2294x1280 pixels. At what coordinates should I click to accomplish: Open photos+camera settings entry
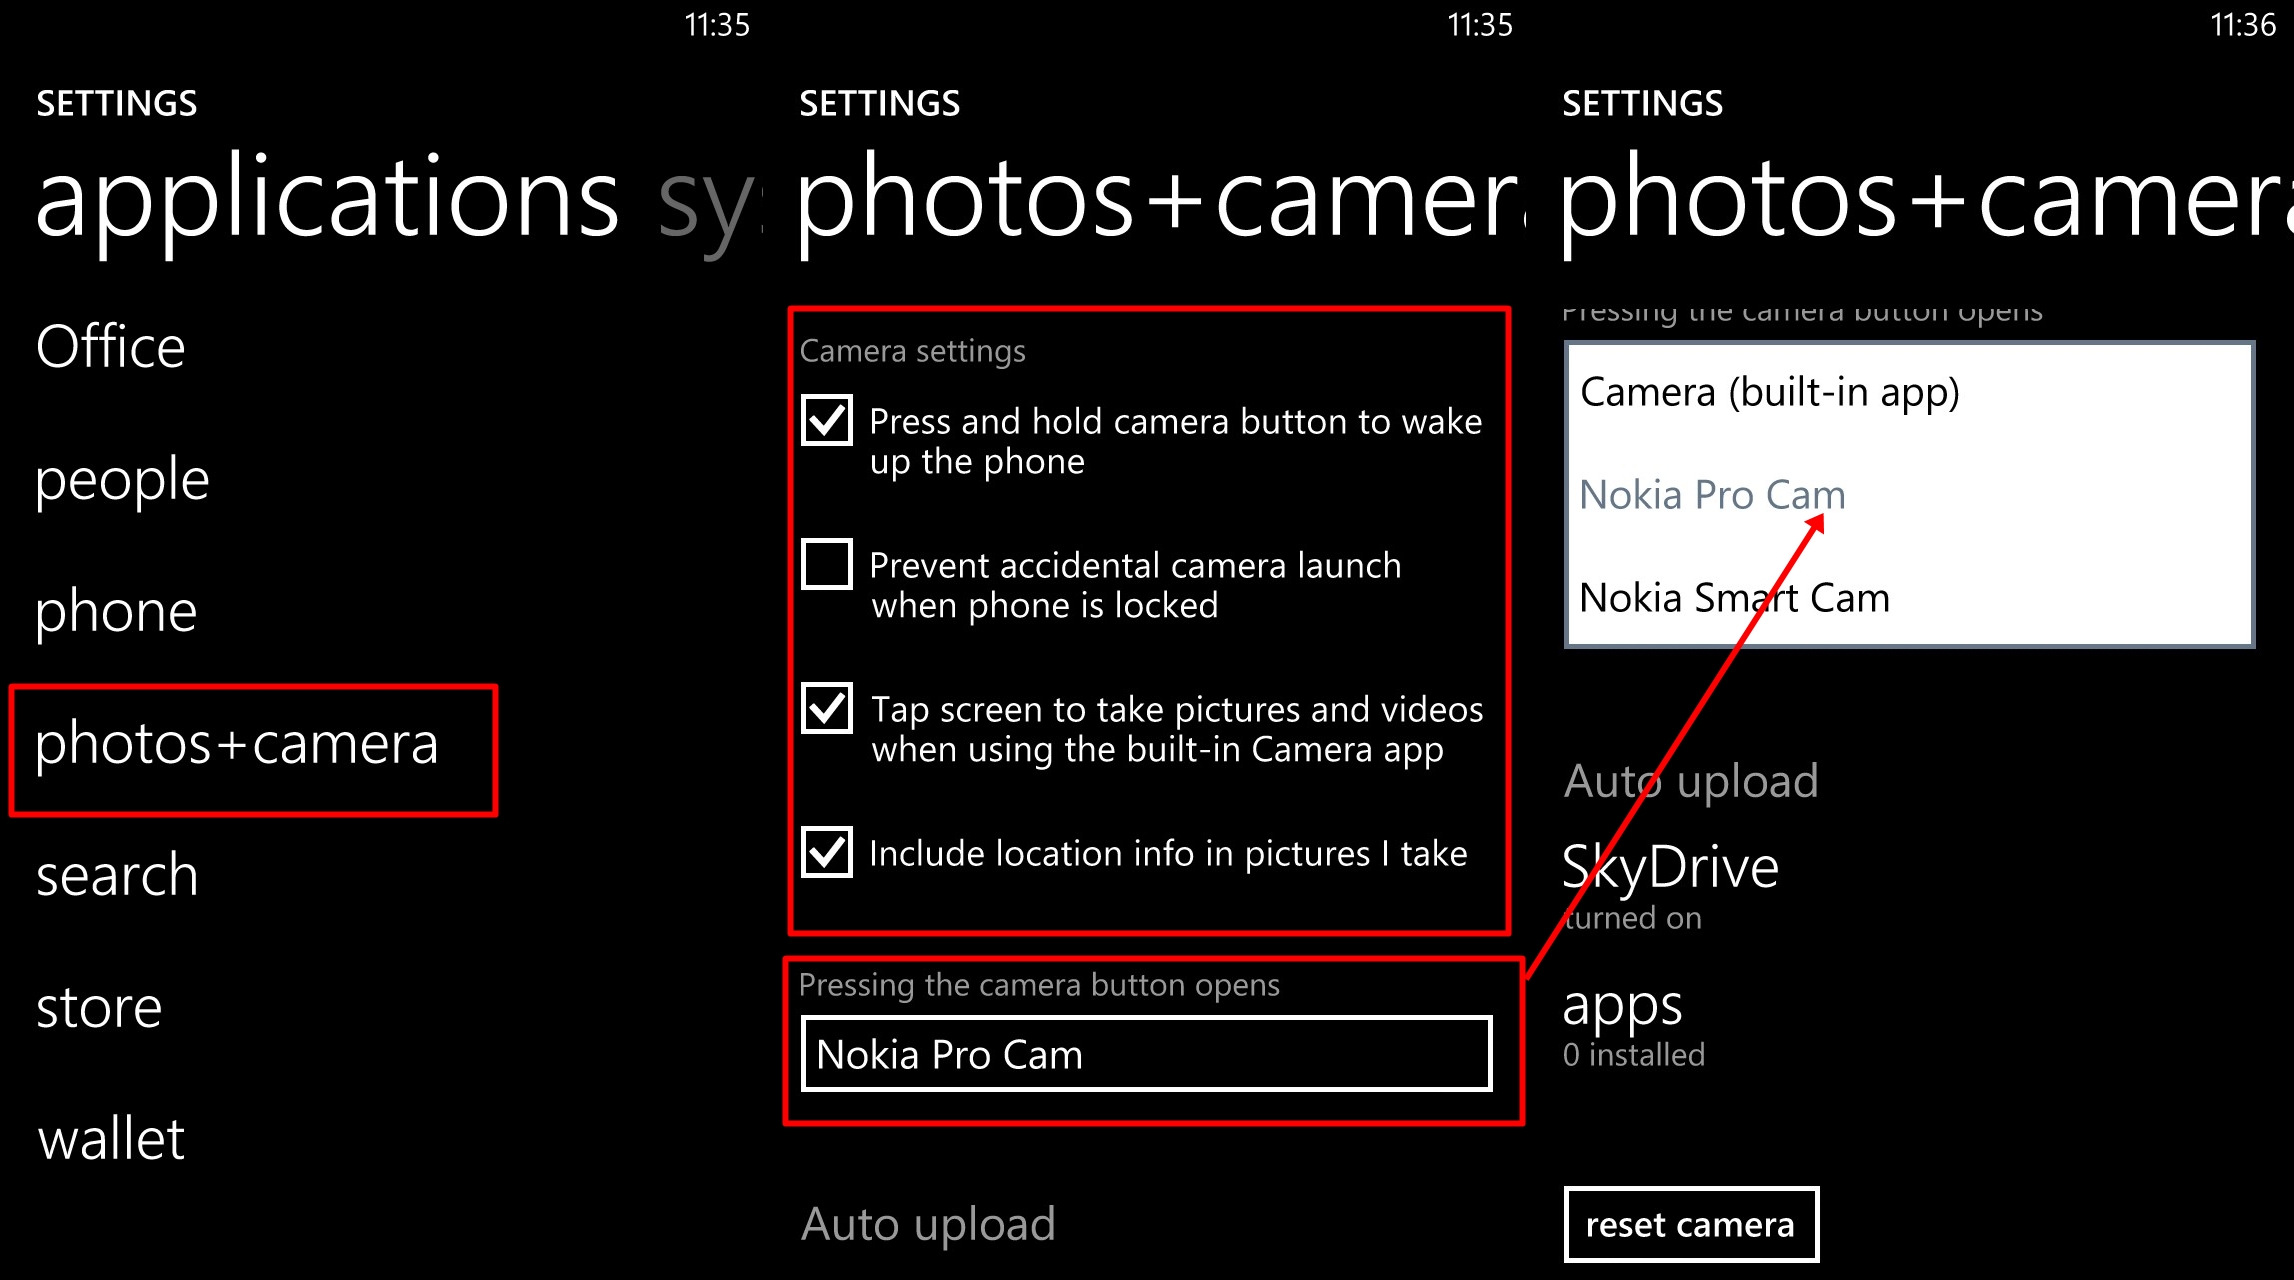point(237,745)
